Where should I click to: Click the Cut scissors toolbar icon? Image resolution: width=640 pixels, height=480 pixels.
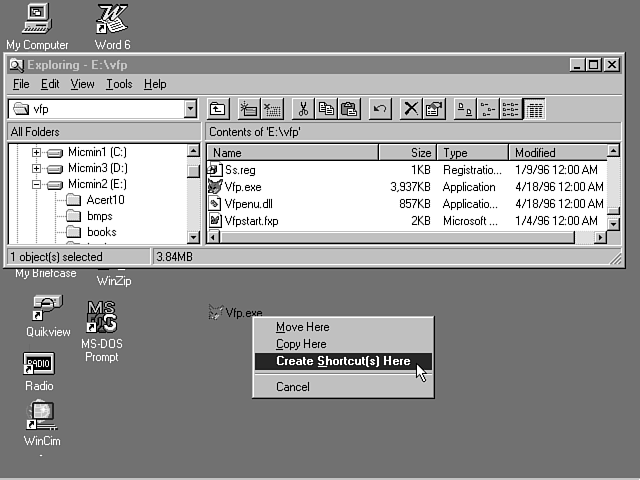(x=302, y=109)
